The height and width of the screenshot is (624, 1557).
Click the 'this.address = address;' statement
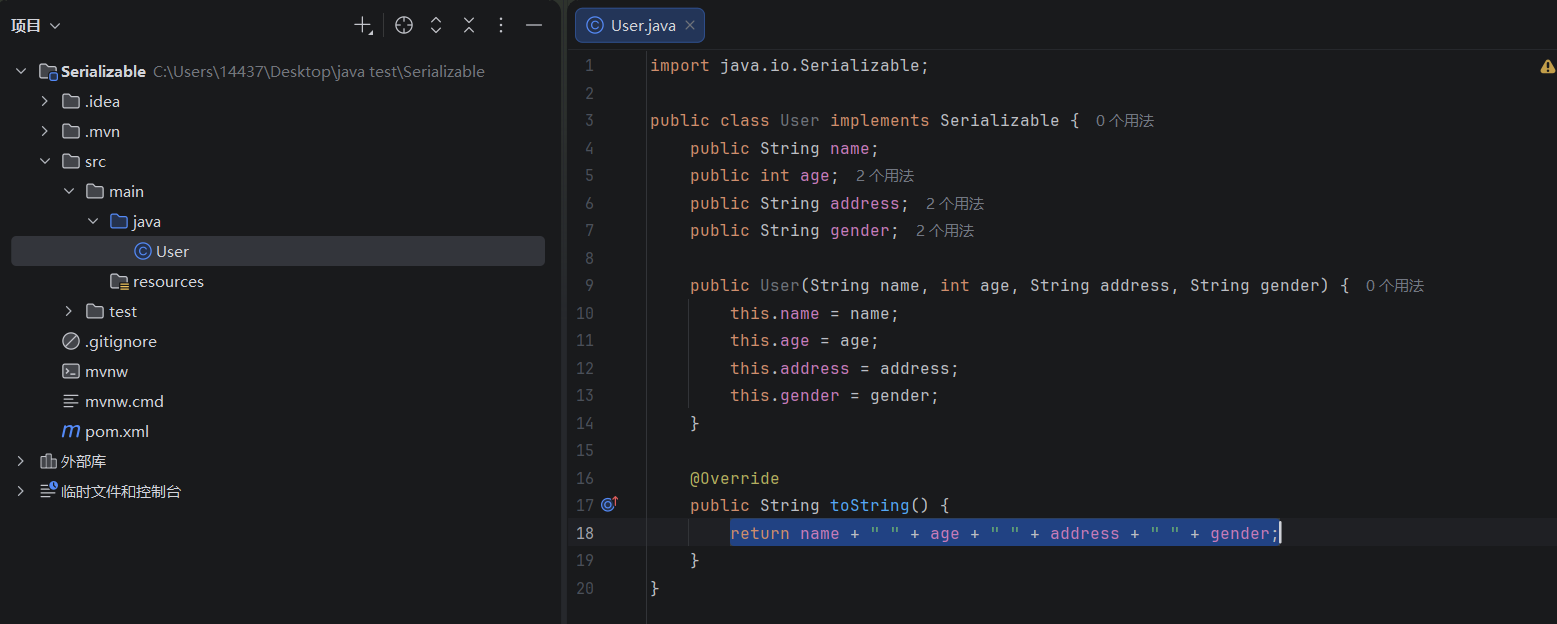844,369
